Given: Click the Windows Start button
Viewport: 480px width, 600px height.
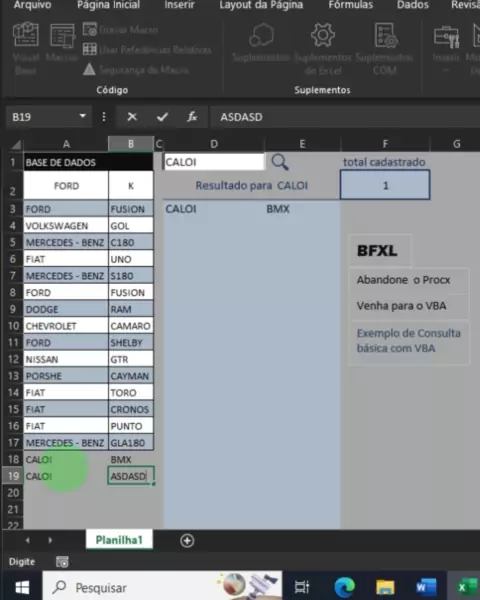Looking at the screenshot, I should [x=22, y=587].
